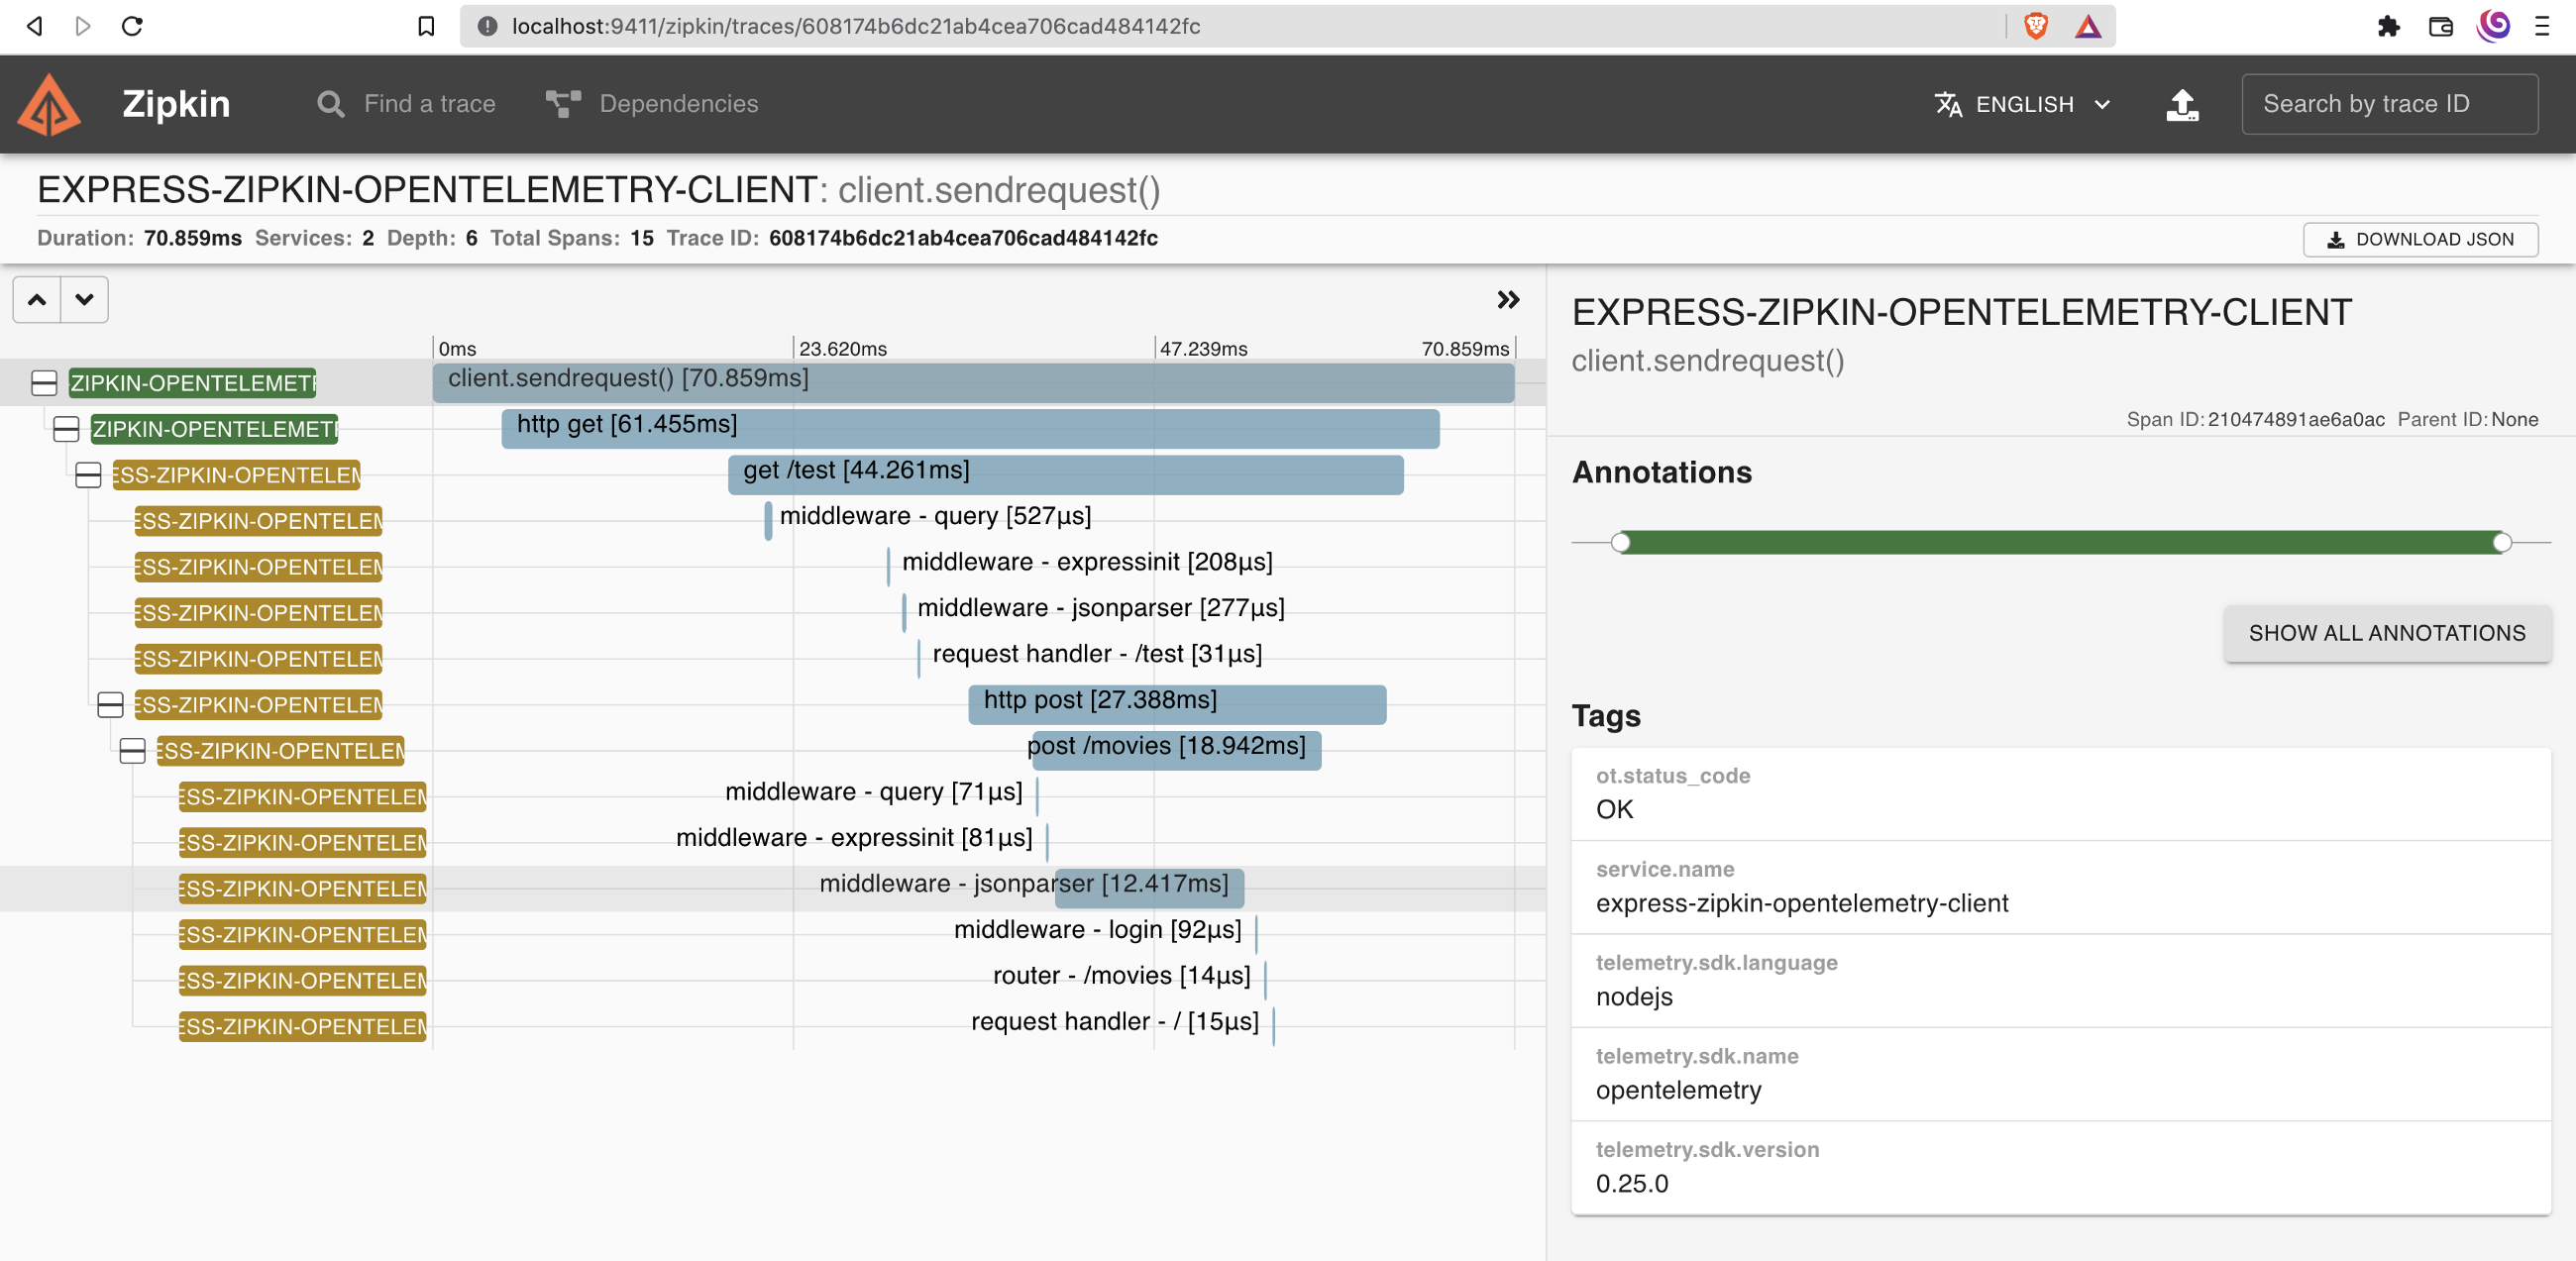This screenshot has height=1261, width=2576.
Task: Open the Dependencies page
Action: point(653,104)
